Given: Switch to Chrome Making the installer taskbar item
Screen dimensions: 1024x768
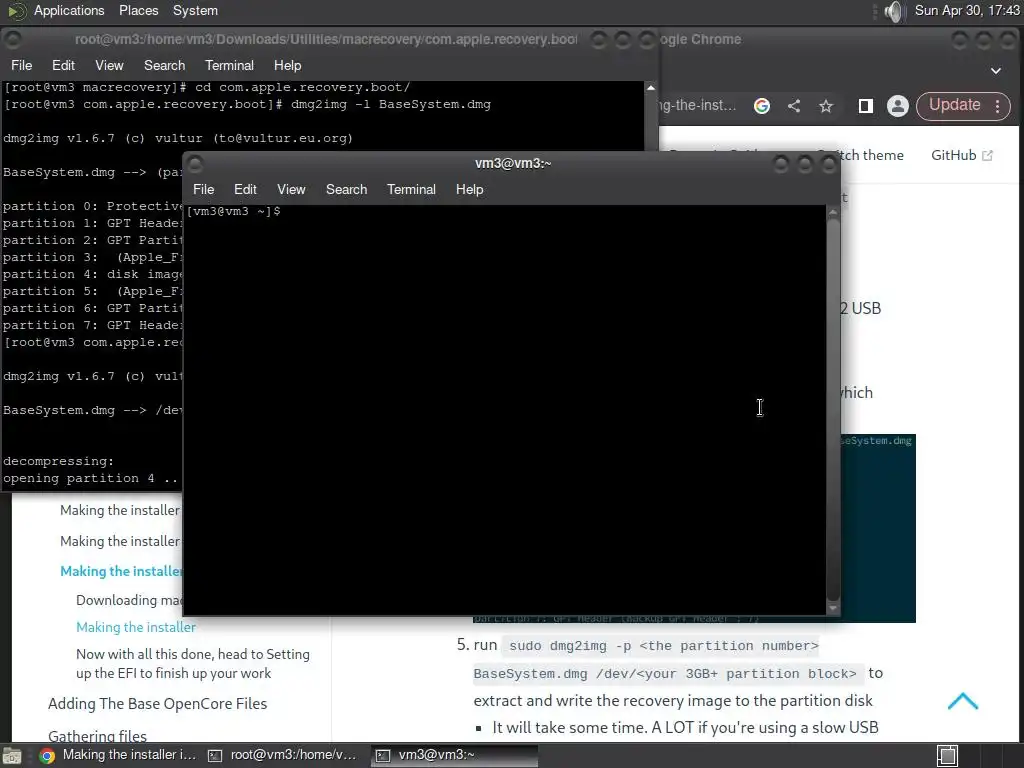Looking at the screenshot, I should click(x=118, y=756).
